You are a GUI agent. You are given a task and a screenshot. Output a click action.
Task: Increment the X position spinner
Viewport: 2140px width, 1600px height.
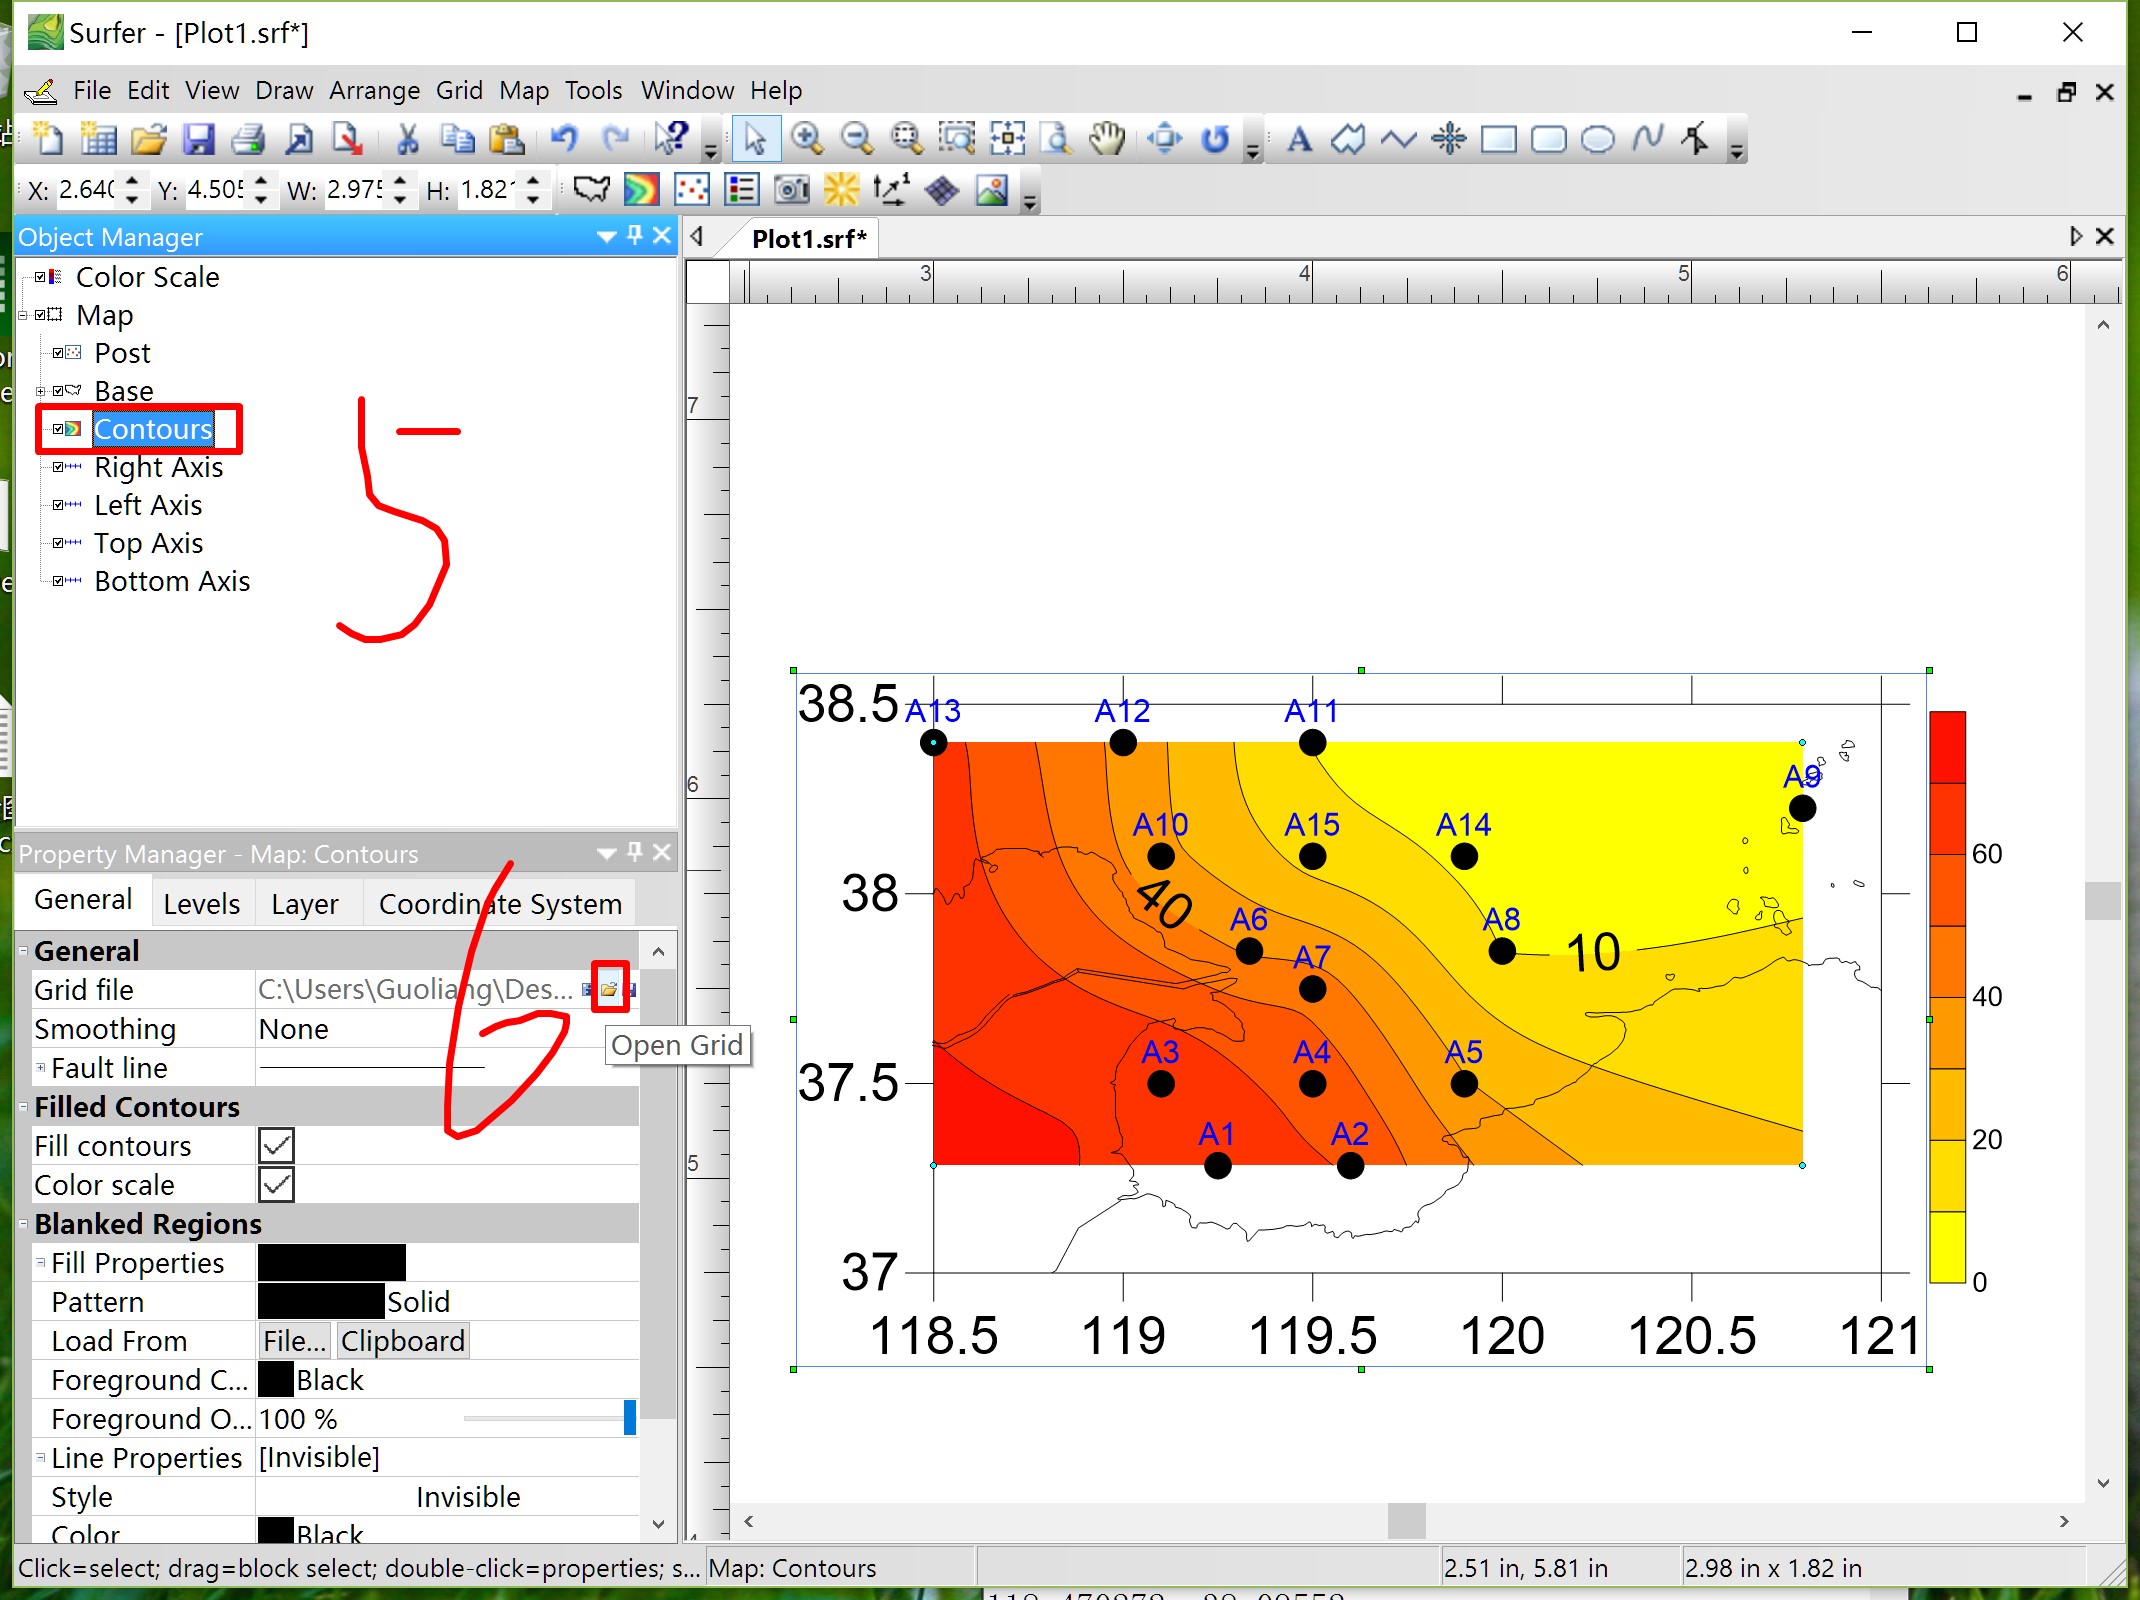(x=132, y=181)
